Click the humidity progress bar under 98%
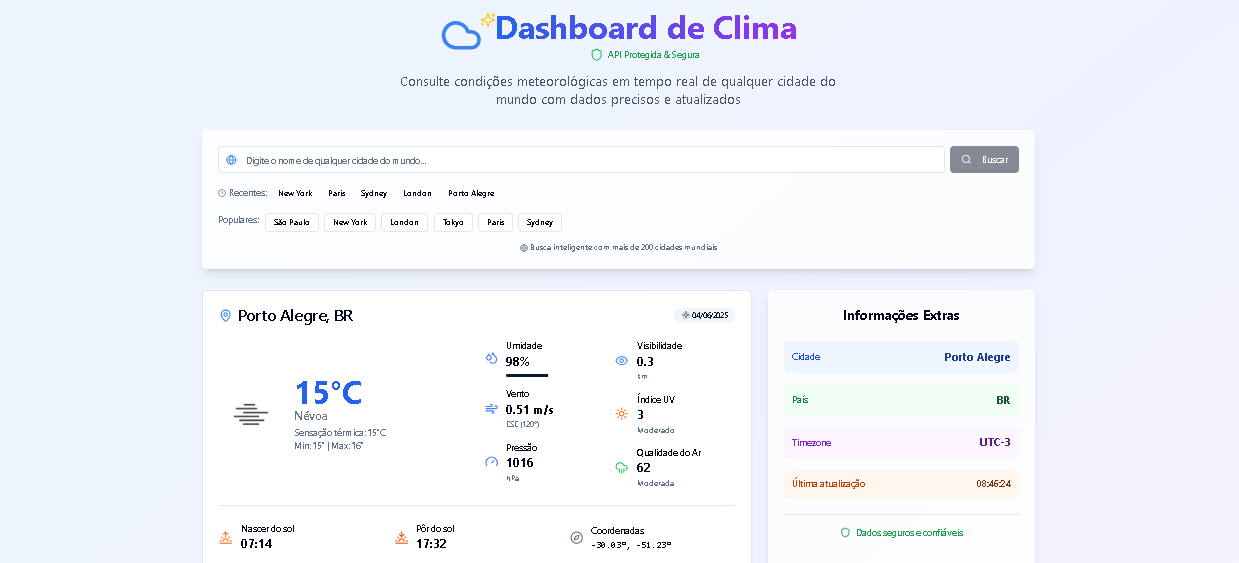Viewport: 1239px width, 563px height. click(527, 375)
